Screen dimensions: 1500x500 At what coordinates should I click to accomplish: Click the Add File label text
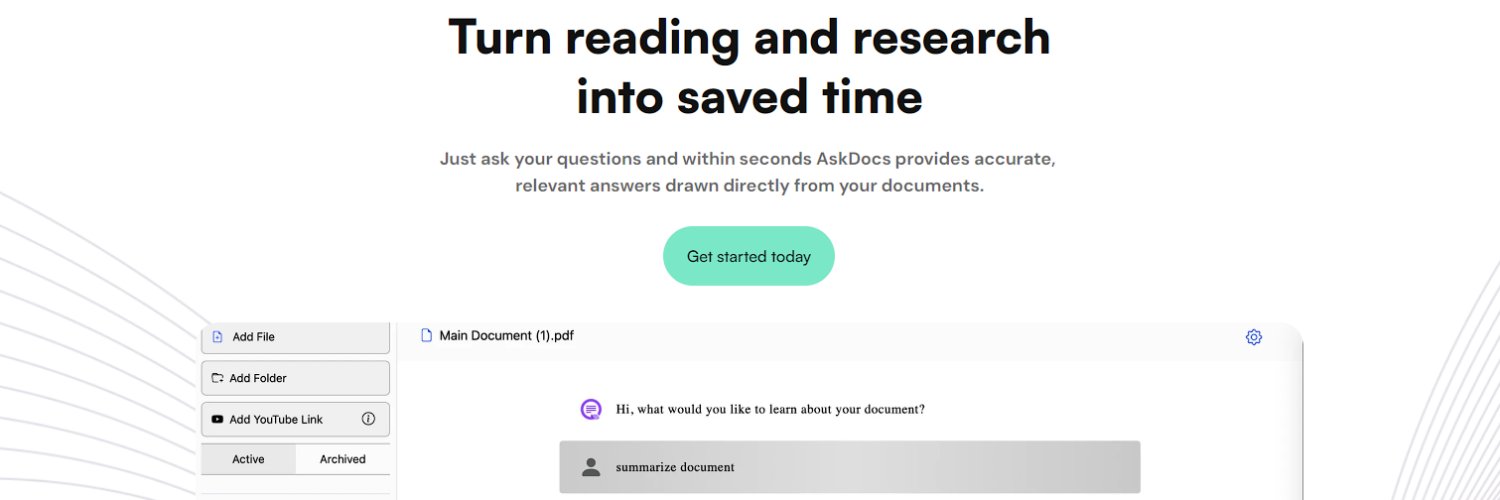pyautogui.click(x=254, y=337)
